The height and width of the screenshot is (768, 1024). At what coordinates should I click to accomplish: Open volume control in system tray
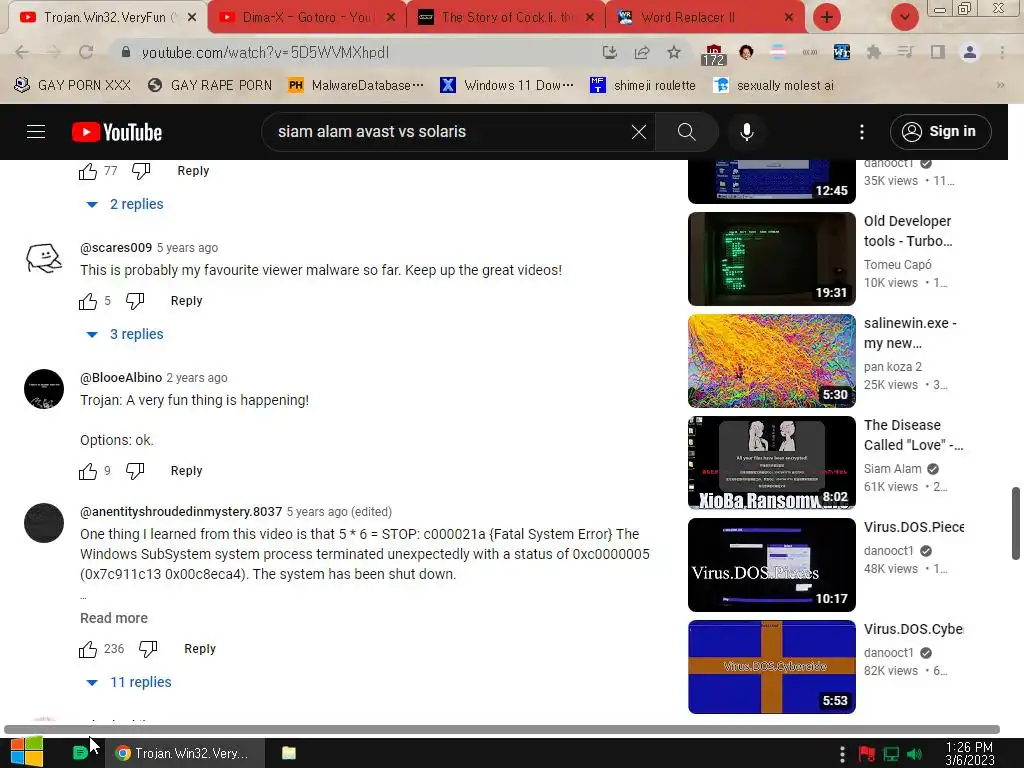[x=914, y=754]
